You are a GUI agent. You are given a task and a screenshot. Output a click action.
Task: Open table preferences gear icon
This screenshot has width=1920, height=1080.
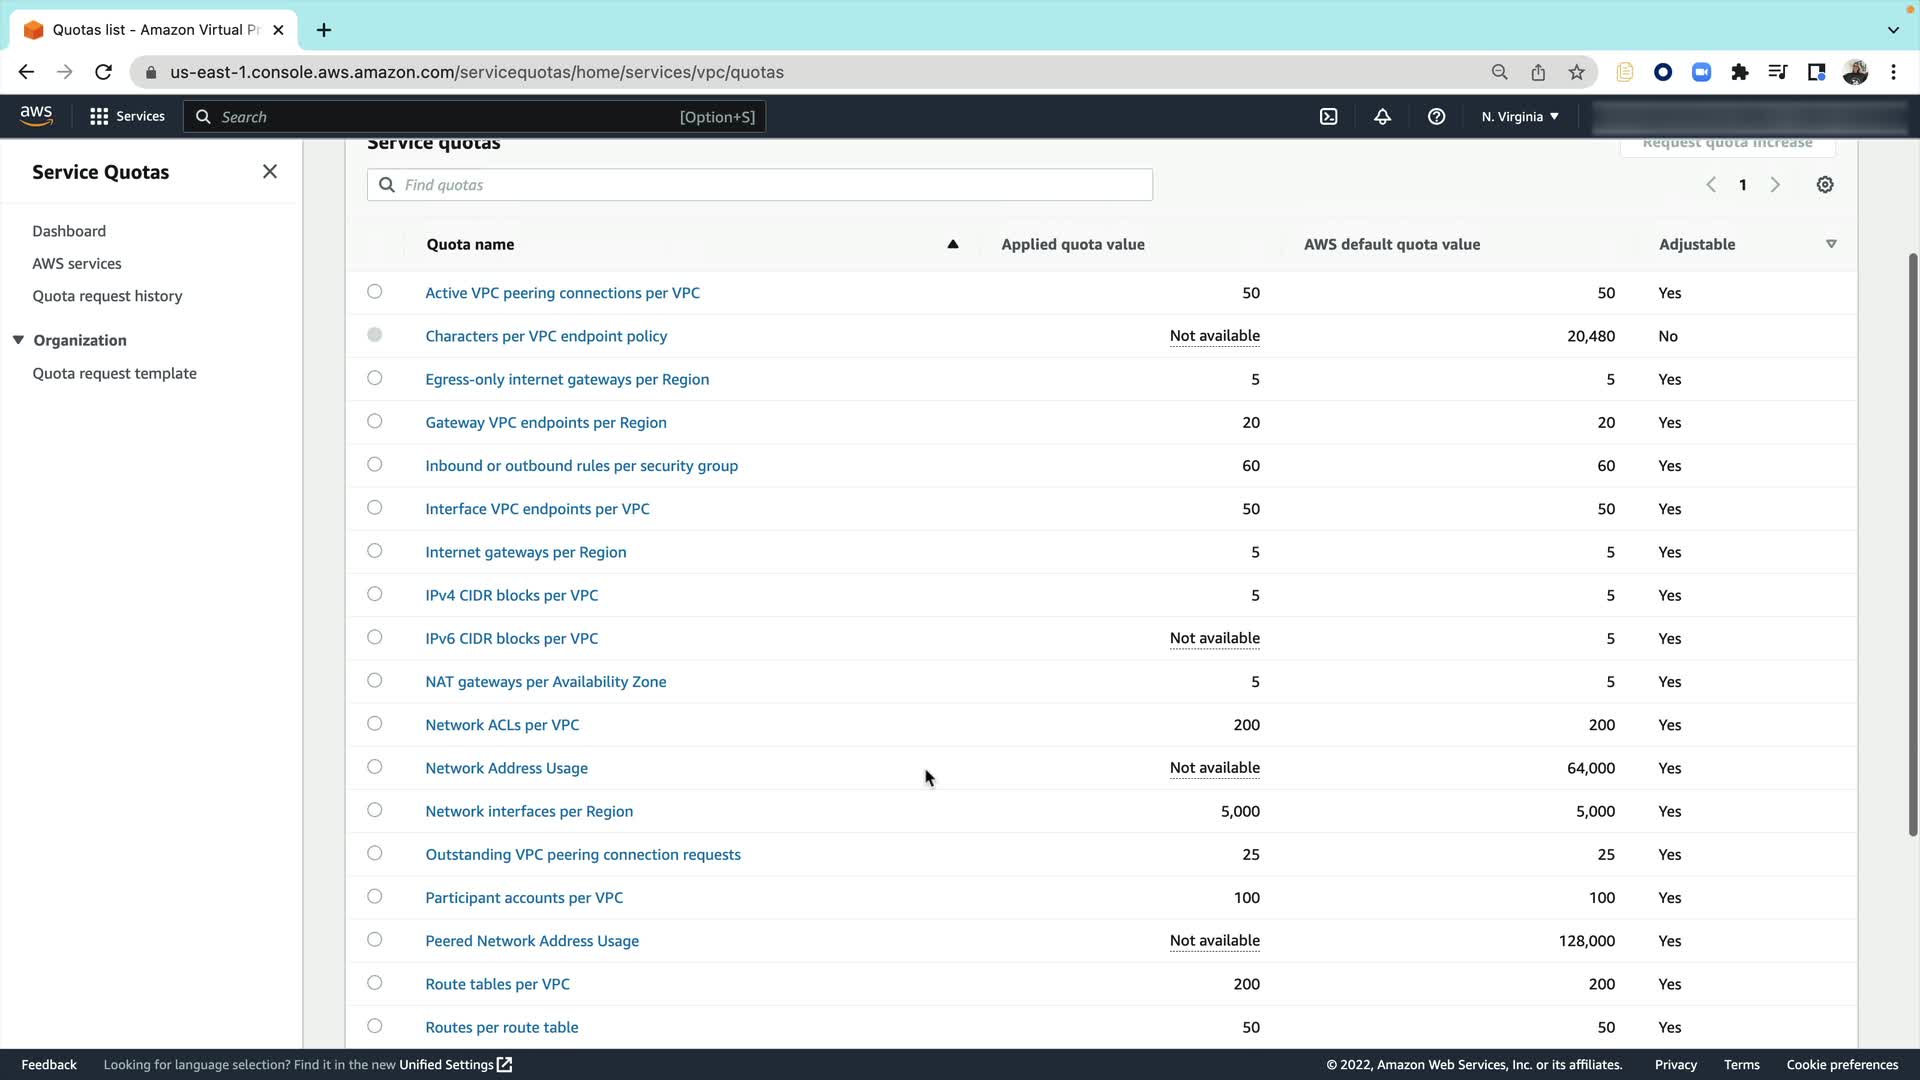point(1824,185)
